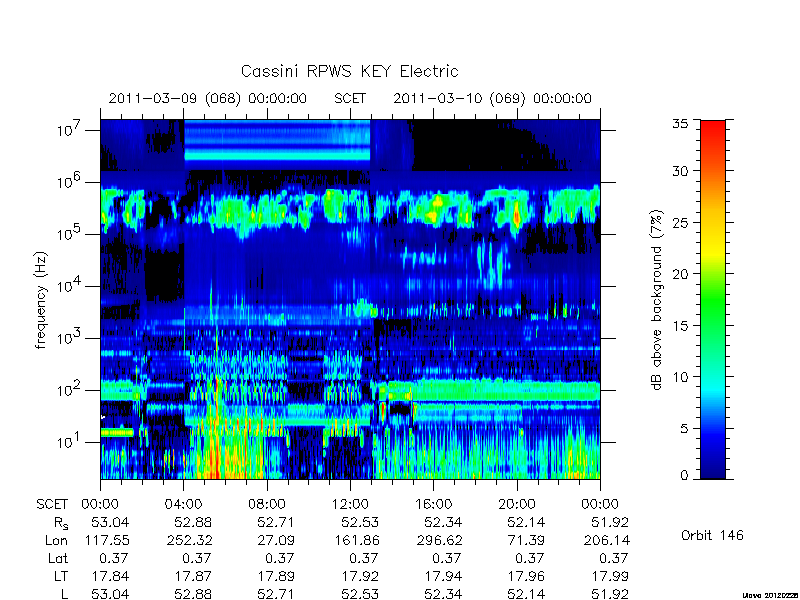Screen dimensions: 800x600
Task: Click the 10^3 frequency tick label
Action: 70,338
